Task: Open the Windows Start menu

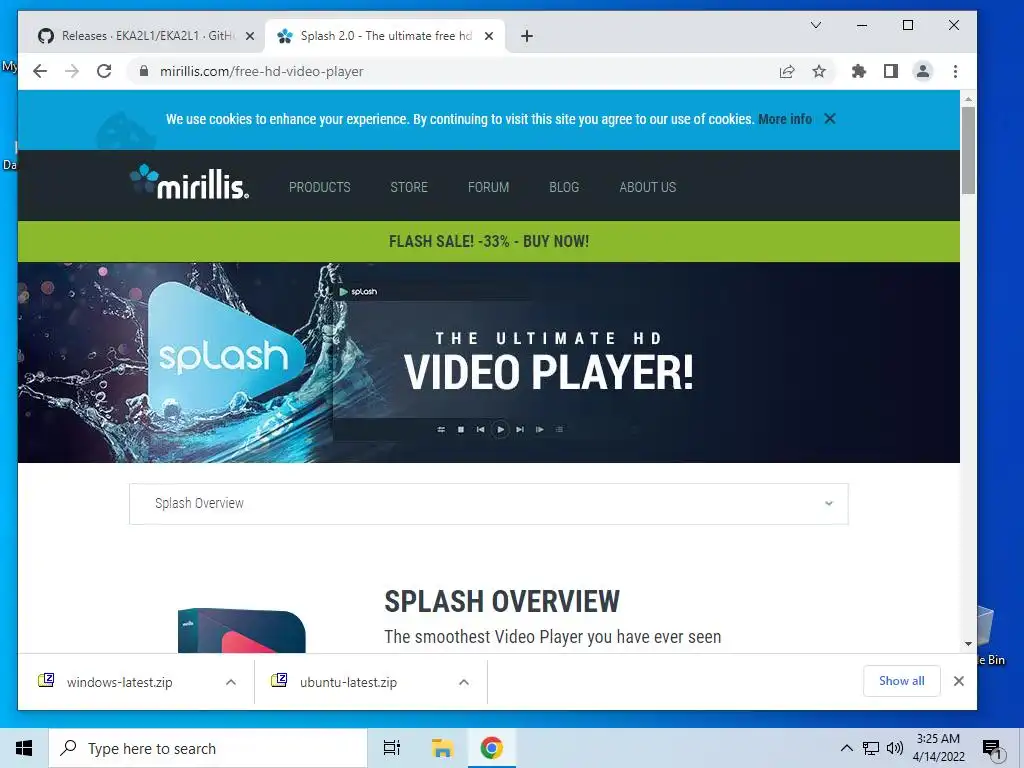Action: coord(24,748)
